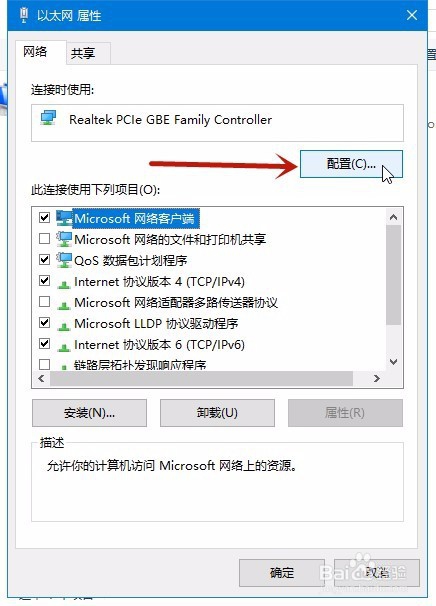
Task: Select the 网络 tab
Action: click(x=35, y=51)
